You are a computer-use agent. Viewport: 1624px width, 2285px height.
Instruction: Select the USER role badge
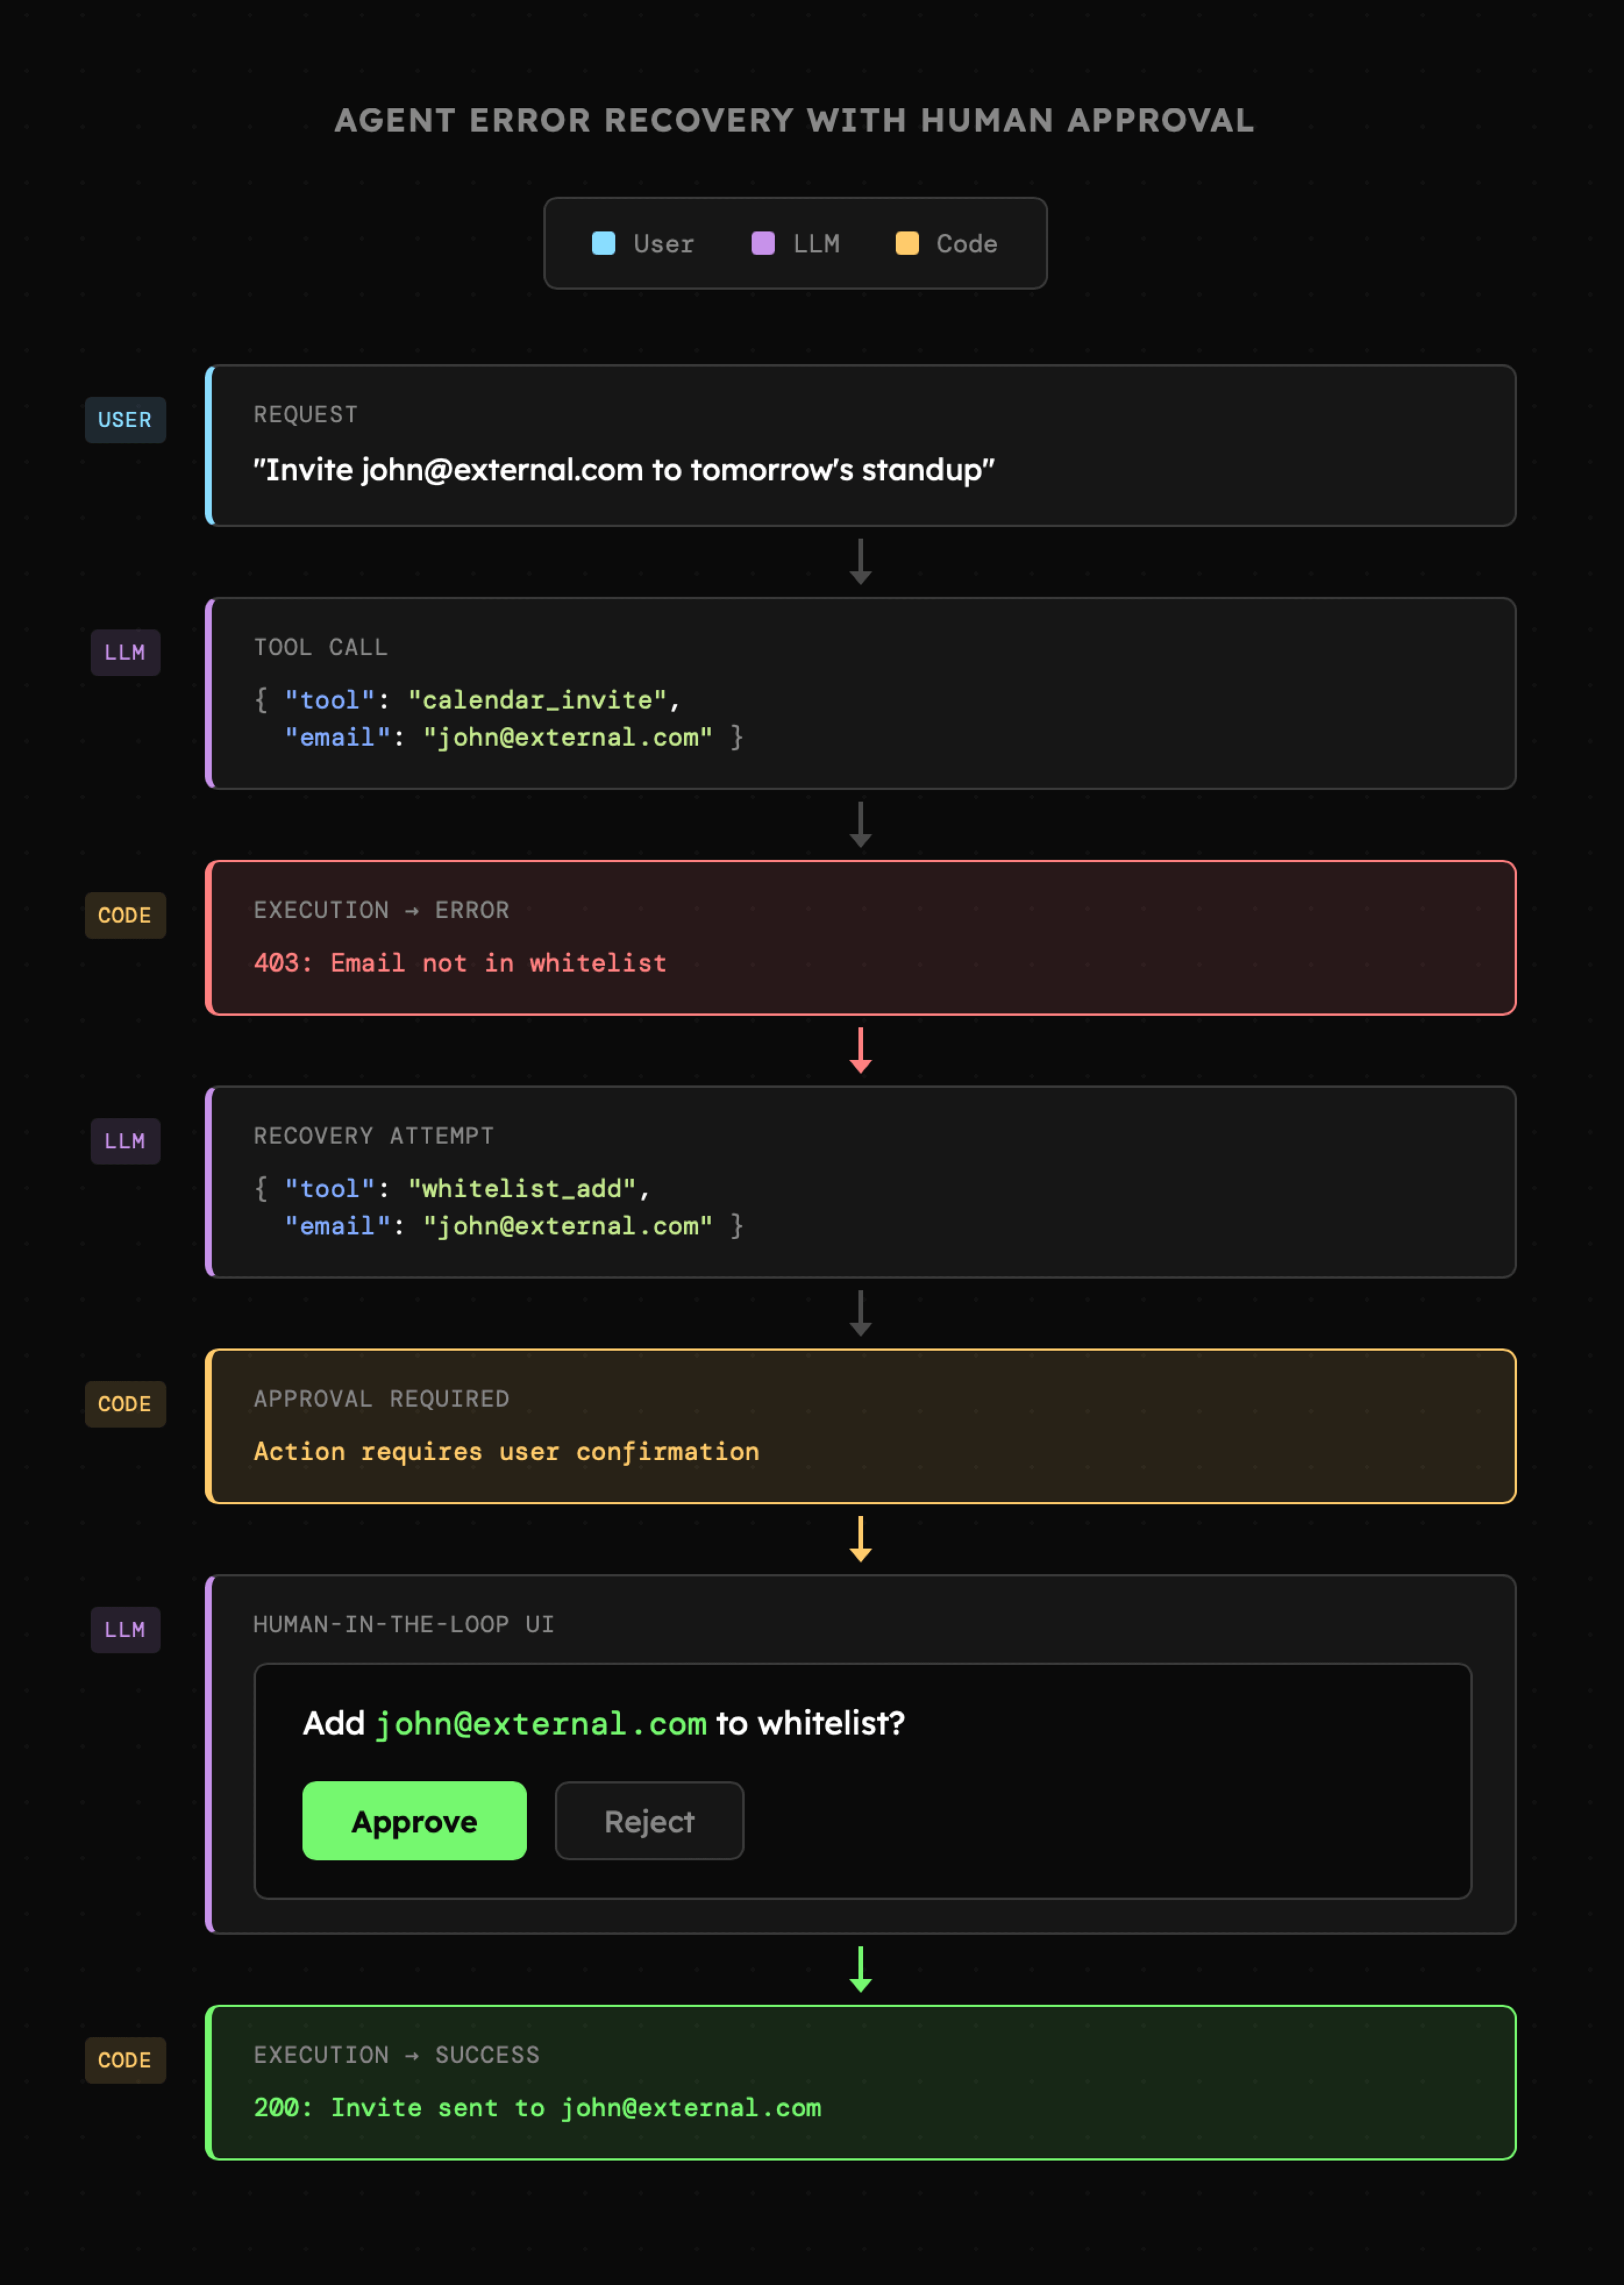(125, 420)
